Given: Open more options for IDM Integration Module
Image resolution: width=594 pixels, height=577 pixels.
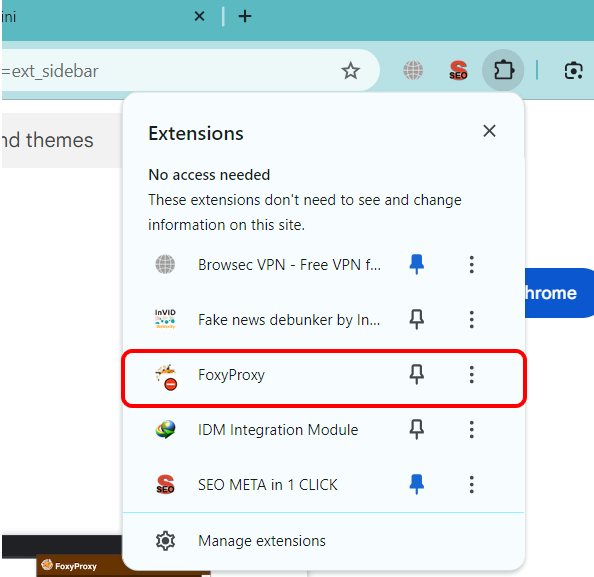Looking at the screenshot, I should point(471,429).
